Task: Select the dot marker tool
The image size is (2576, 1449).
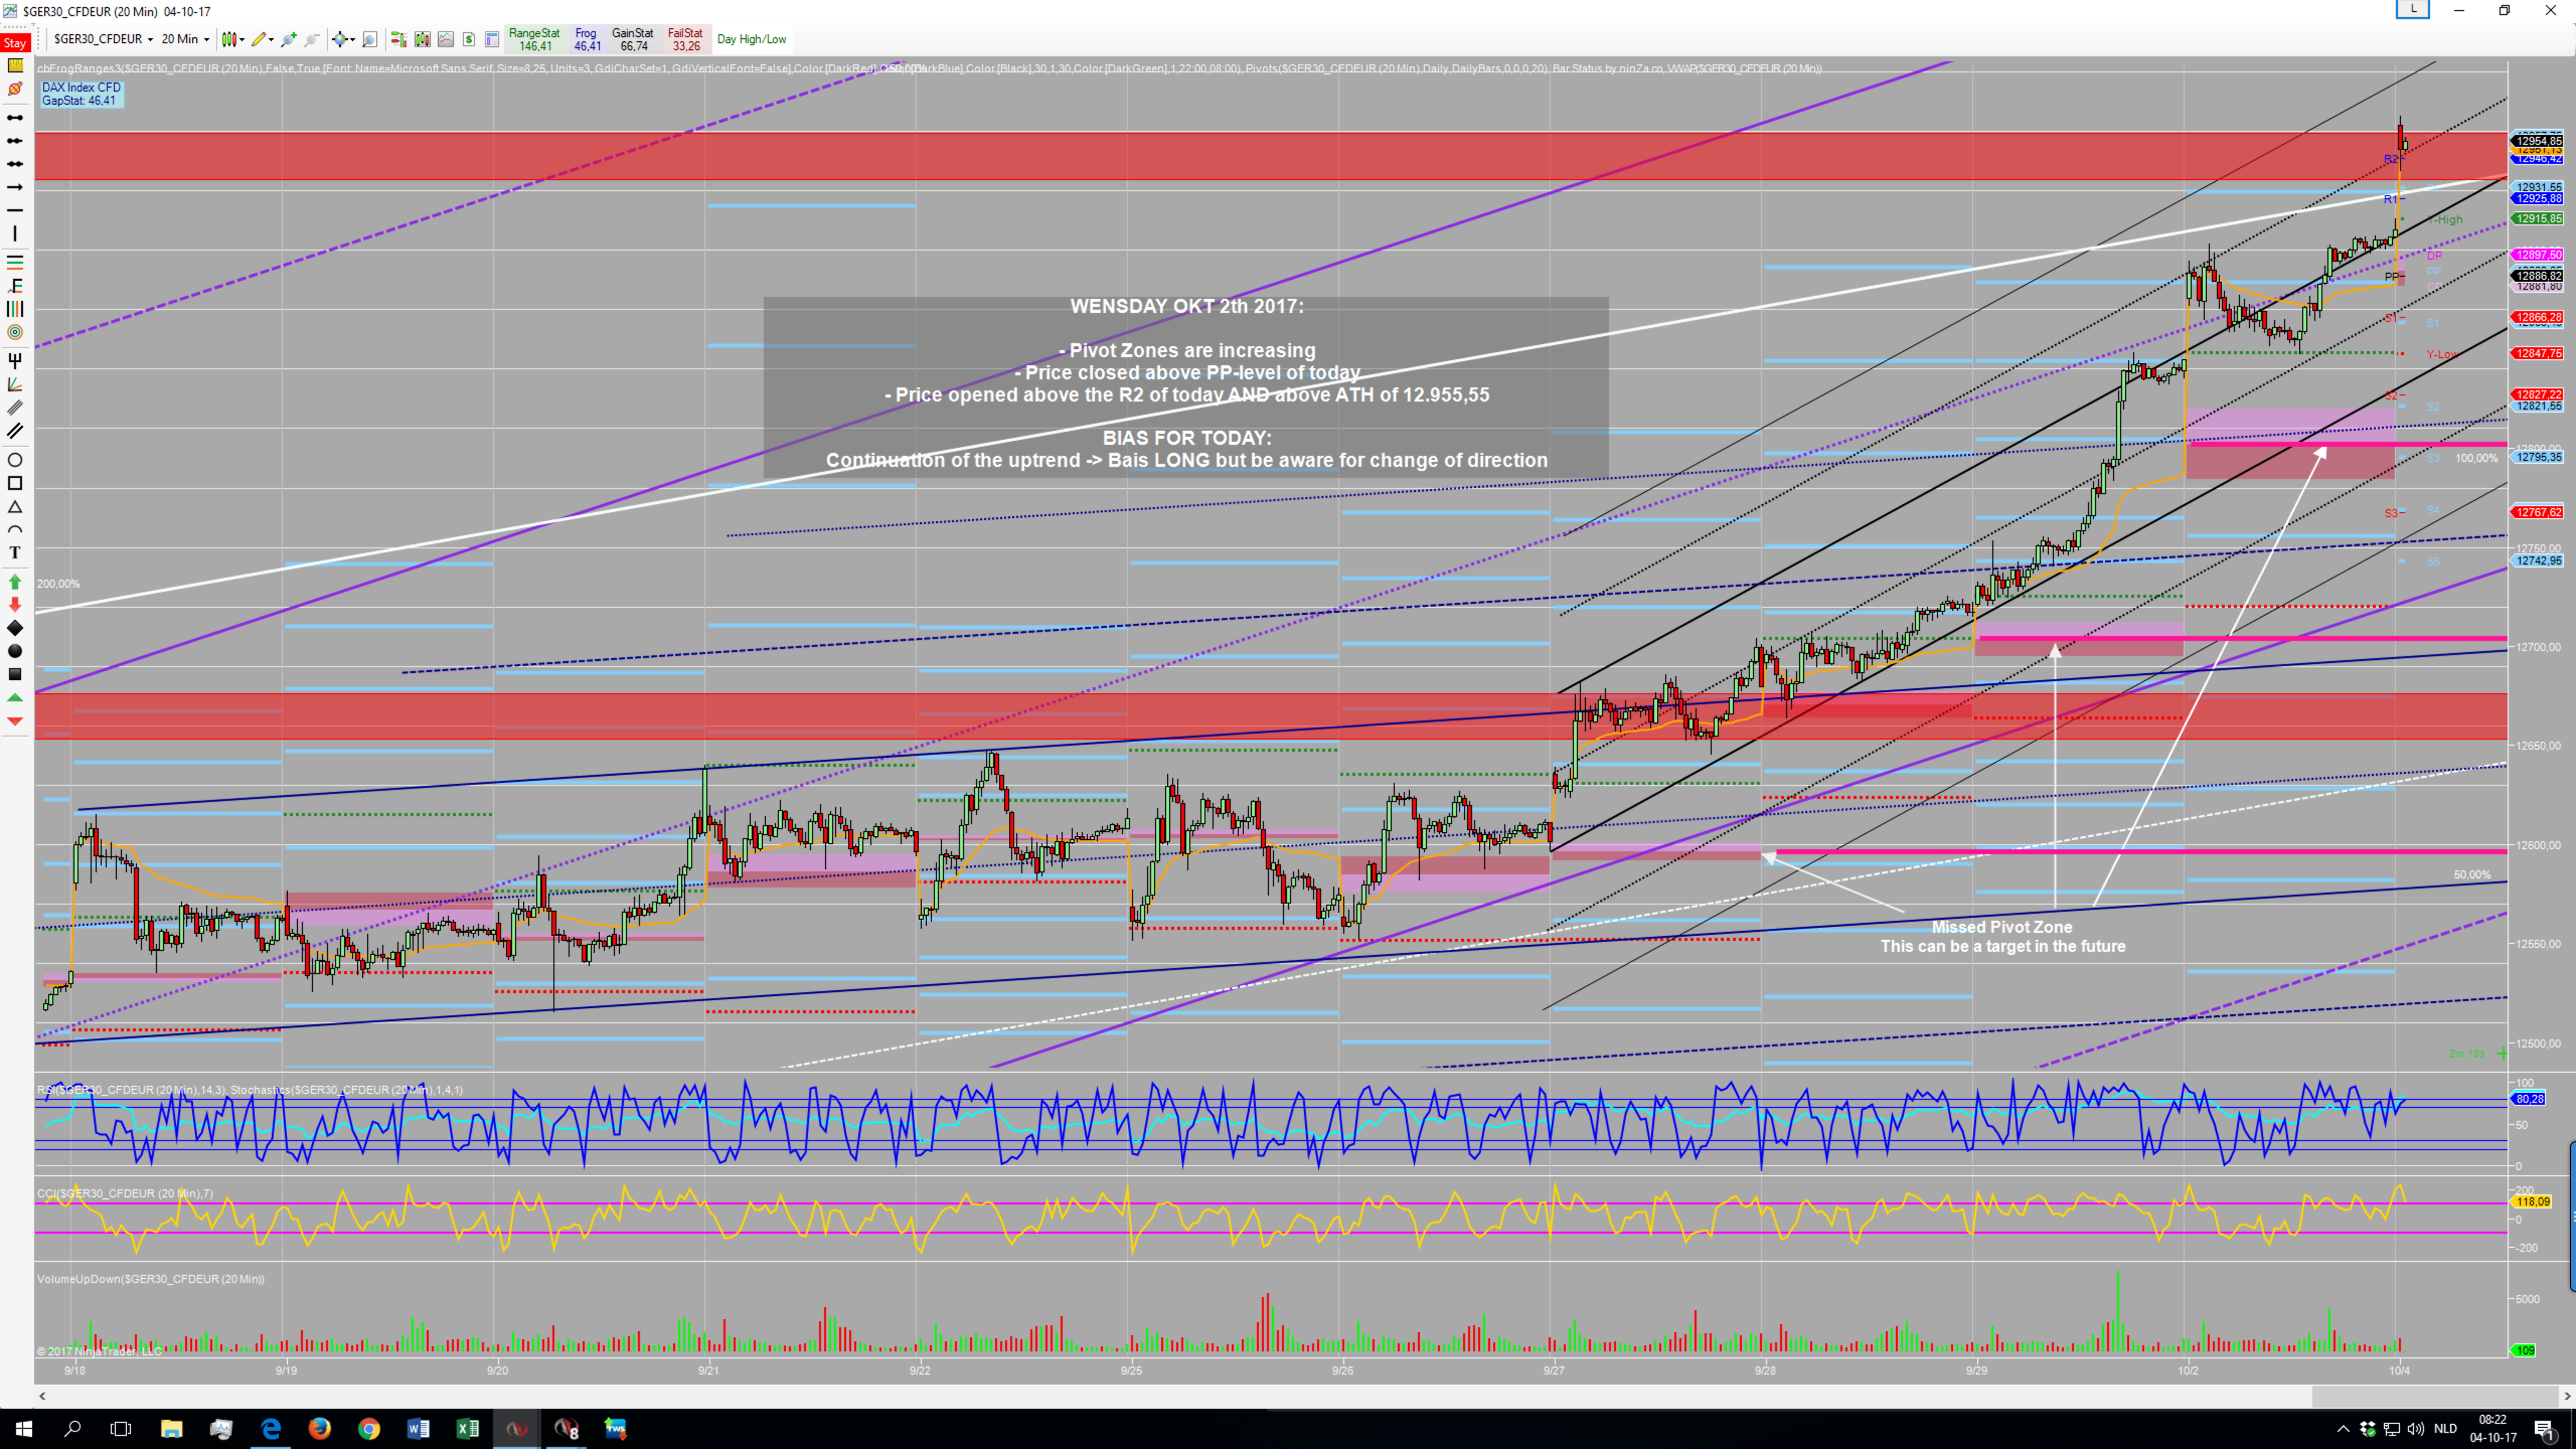Action: click(x=15, y=651)
